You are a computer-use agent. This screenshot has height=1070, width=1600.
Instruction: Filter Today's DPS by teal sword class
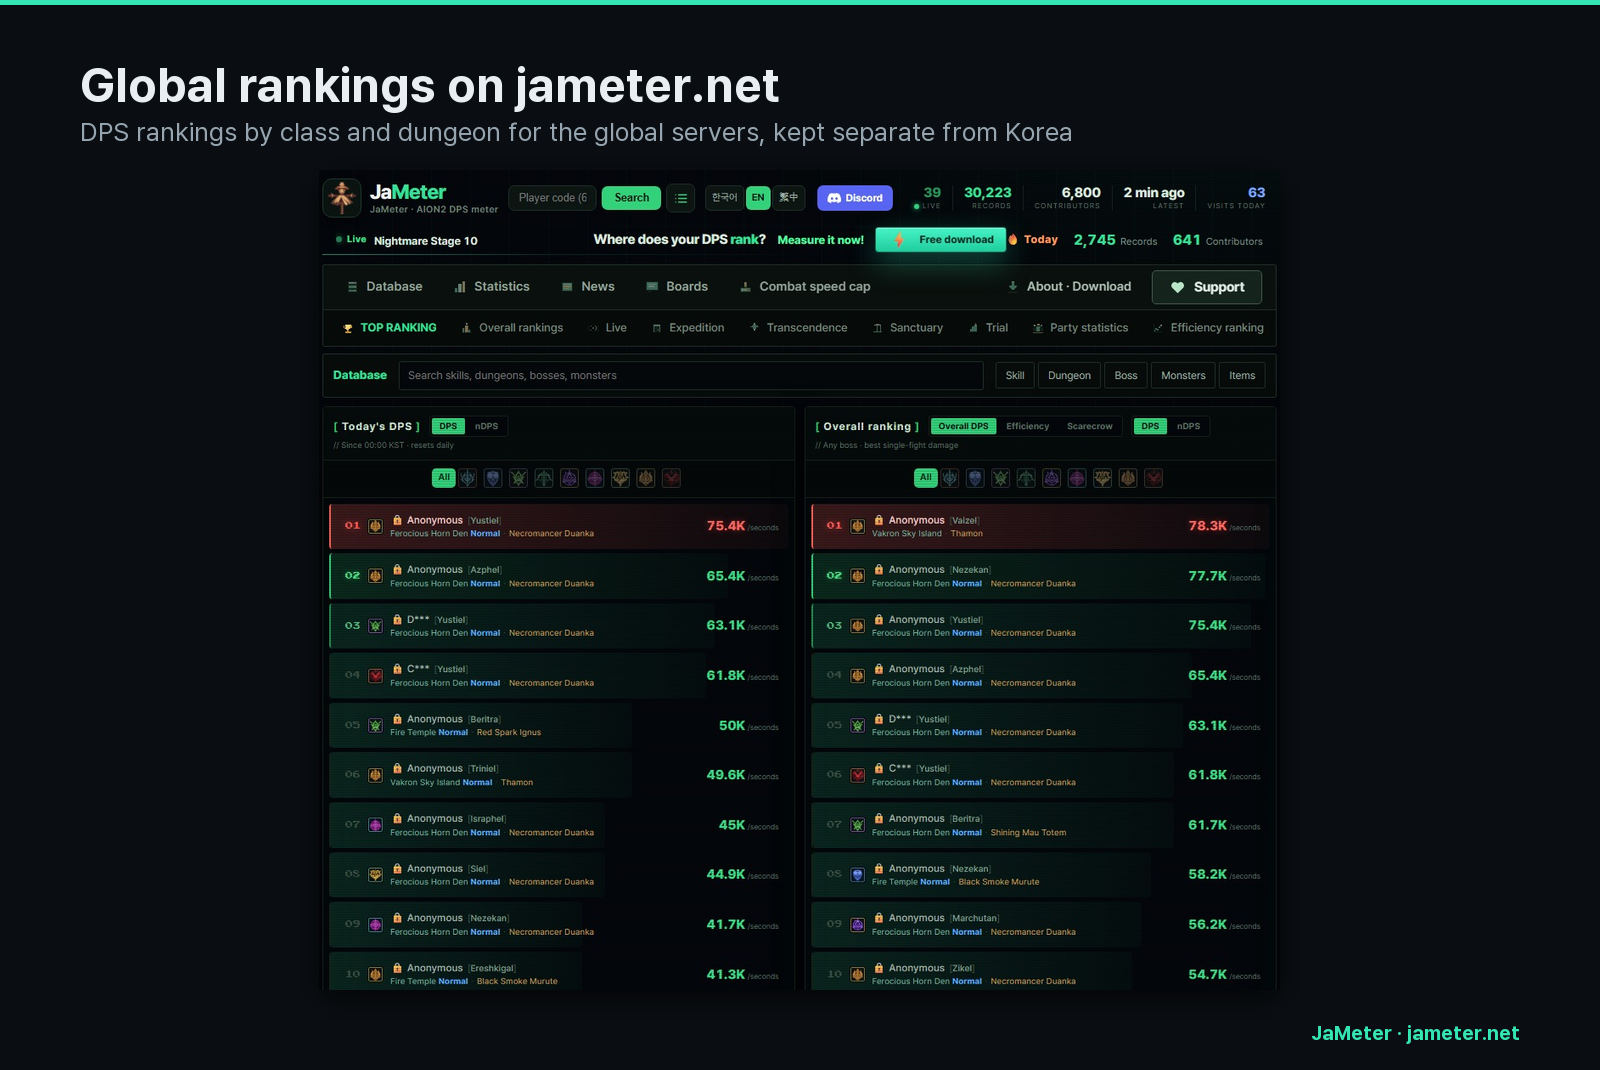coord(468,478)
